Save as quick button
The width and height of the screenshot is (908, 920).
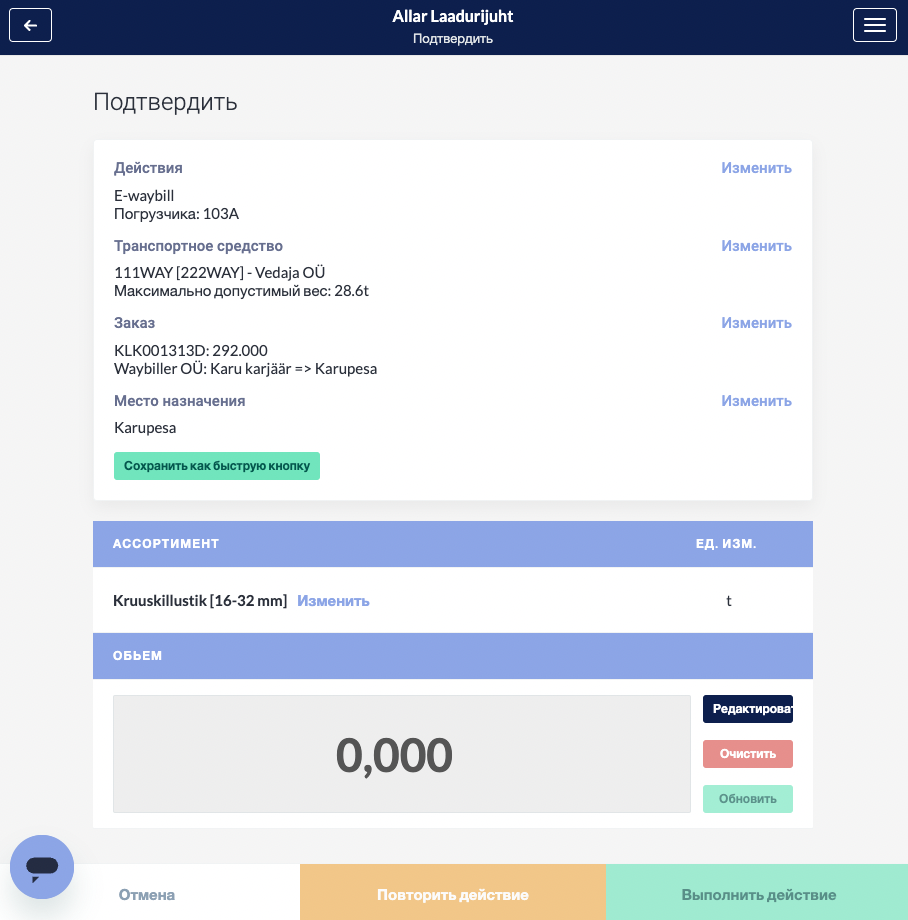click(x=217, y=466)
